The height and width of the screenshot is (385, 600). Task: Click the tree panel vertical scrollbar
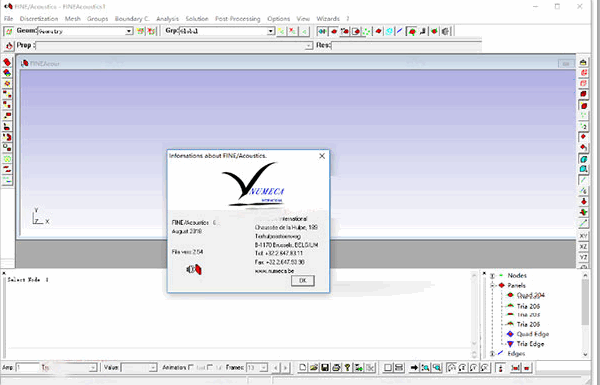pyautogui.click(x=585, y=315)
